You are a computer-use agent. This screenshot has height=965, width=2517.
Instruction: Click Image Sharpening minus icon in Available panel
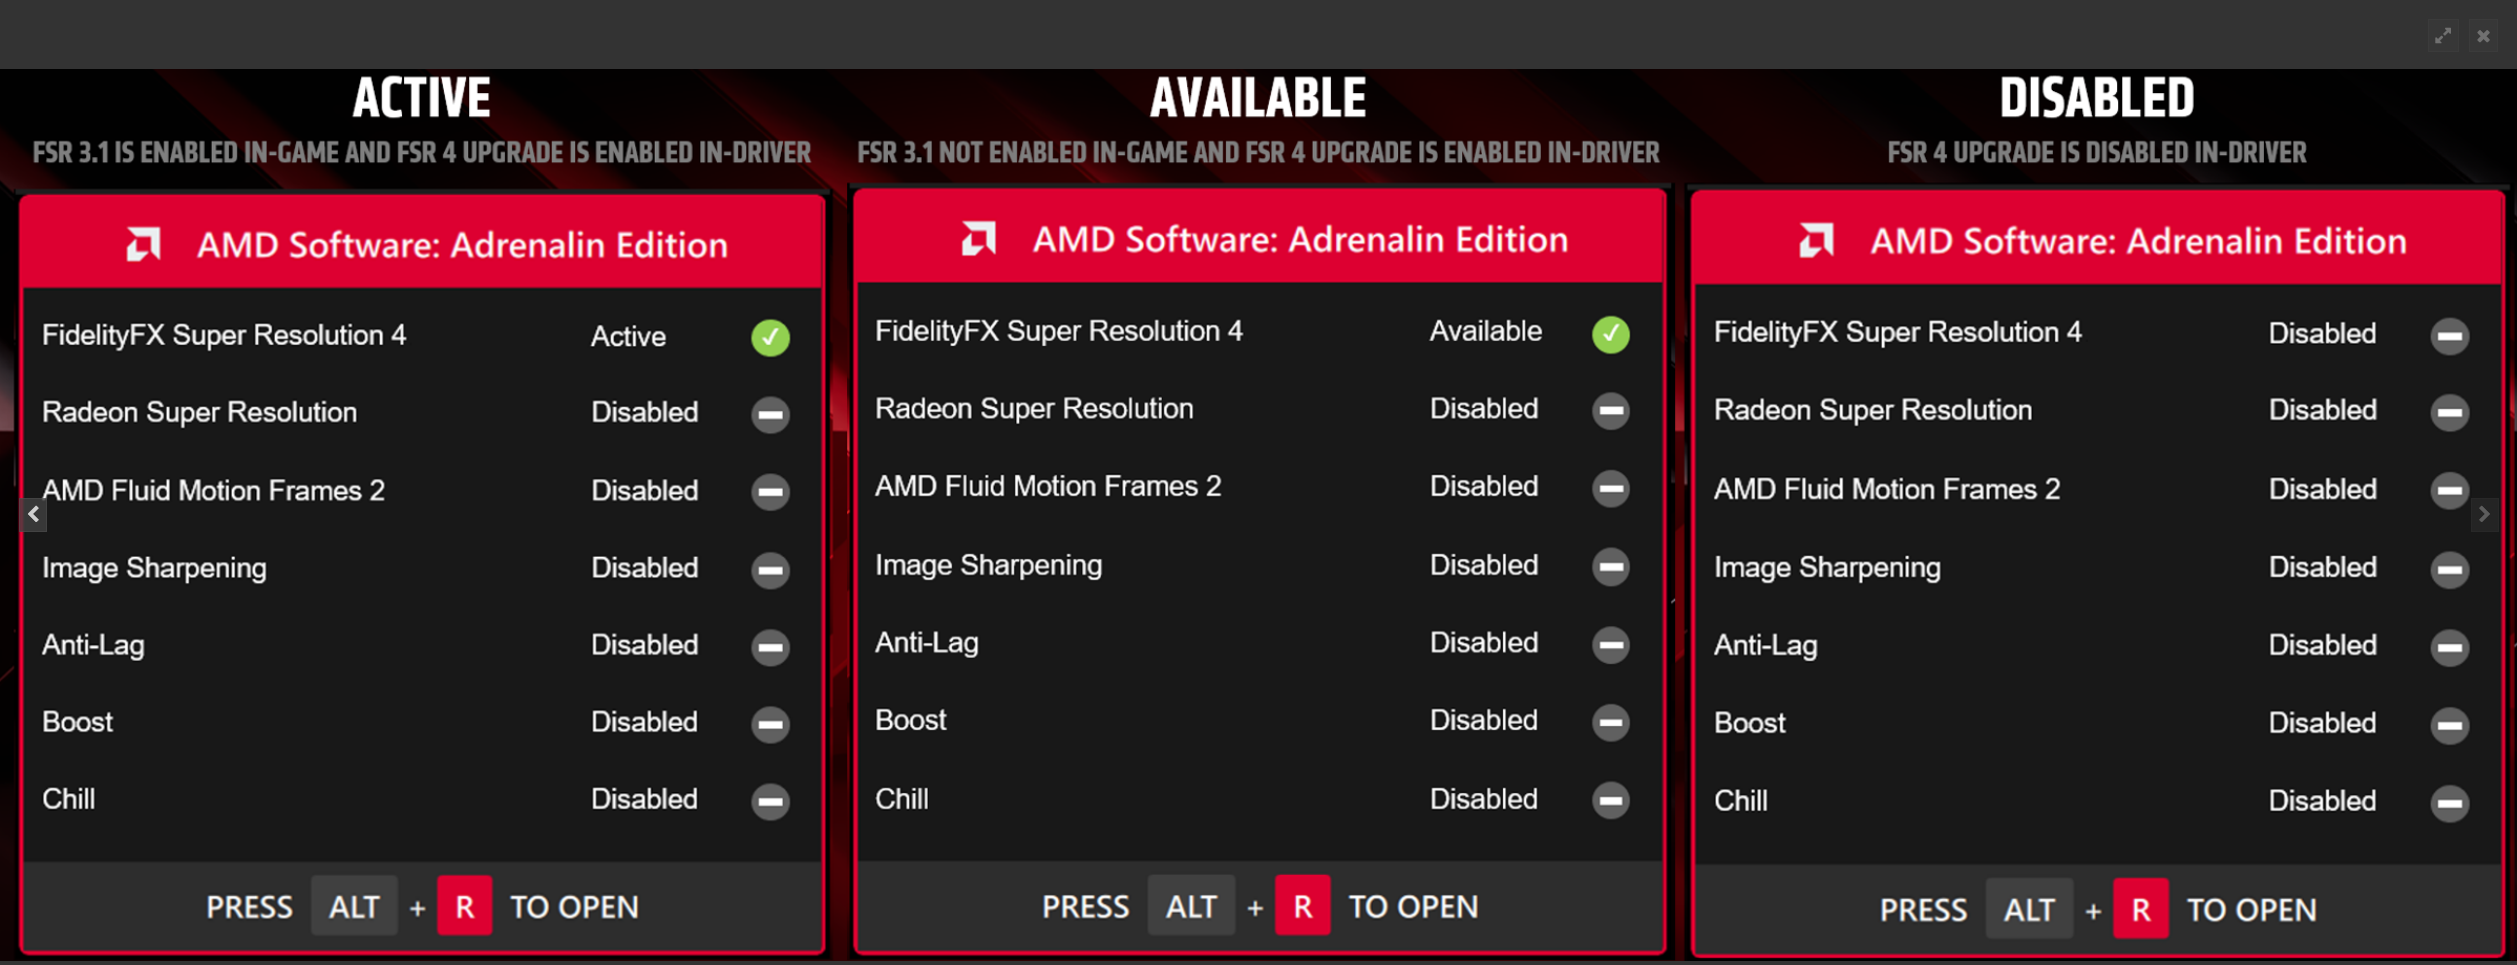(x=1610, y=566)
